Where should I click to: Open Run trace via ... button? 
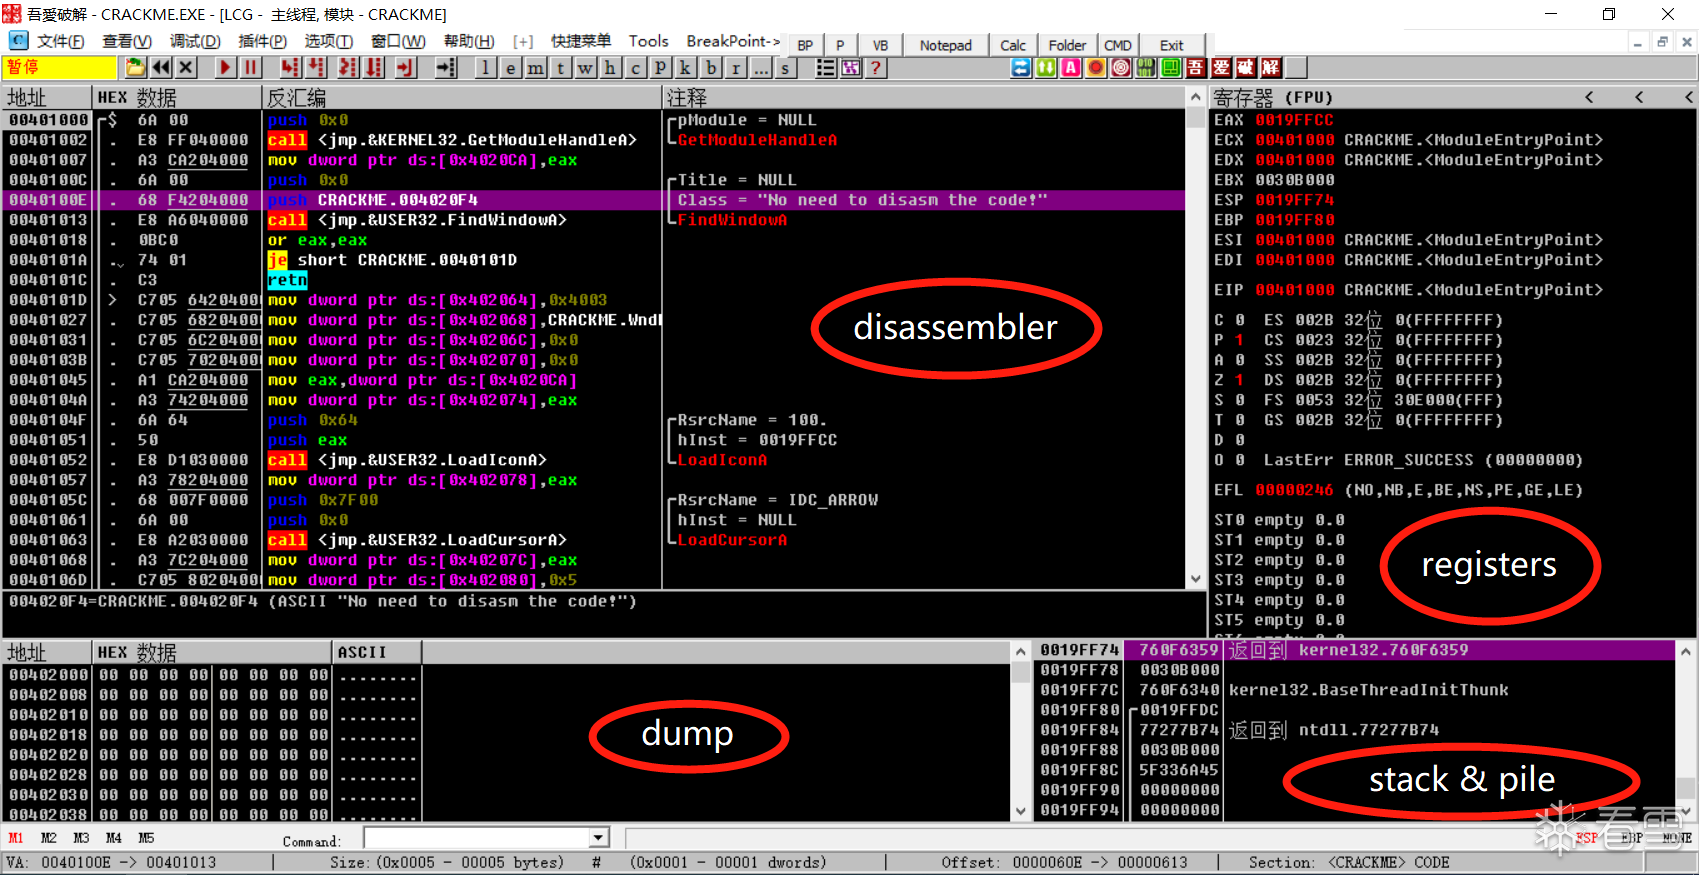tap(760, 68)
